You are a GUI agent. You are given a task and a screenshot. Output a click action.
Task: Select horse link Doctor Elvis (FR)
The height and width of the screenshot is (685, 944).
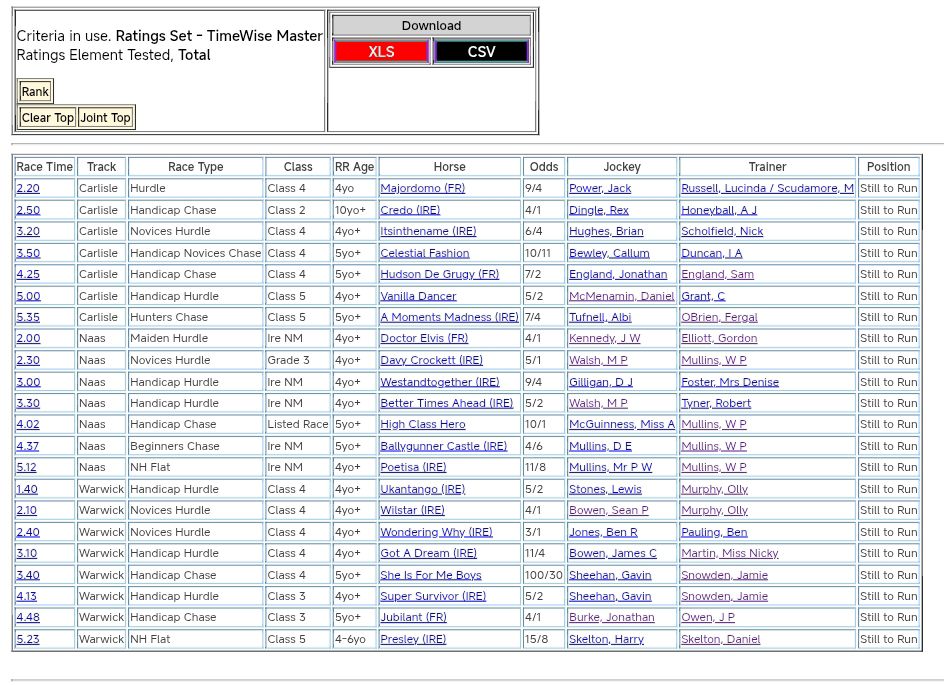[x=424, y=339]
